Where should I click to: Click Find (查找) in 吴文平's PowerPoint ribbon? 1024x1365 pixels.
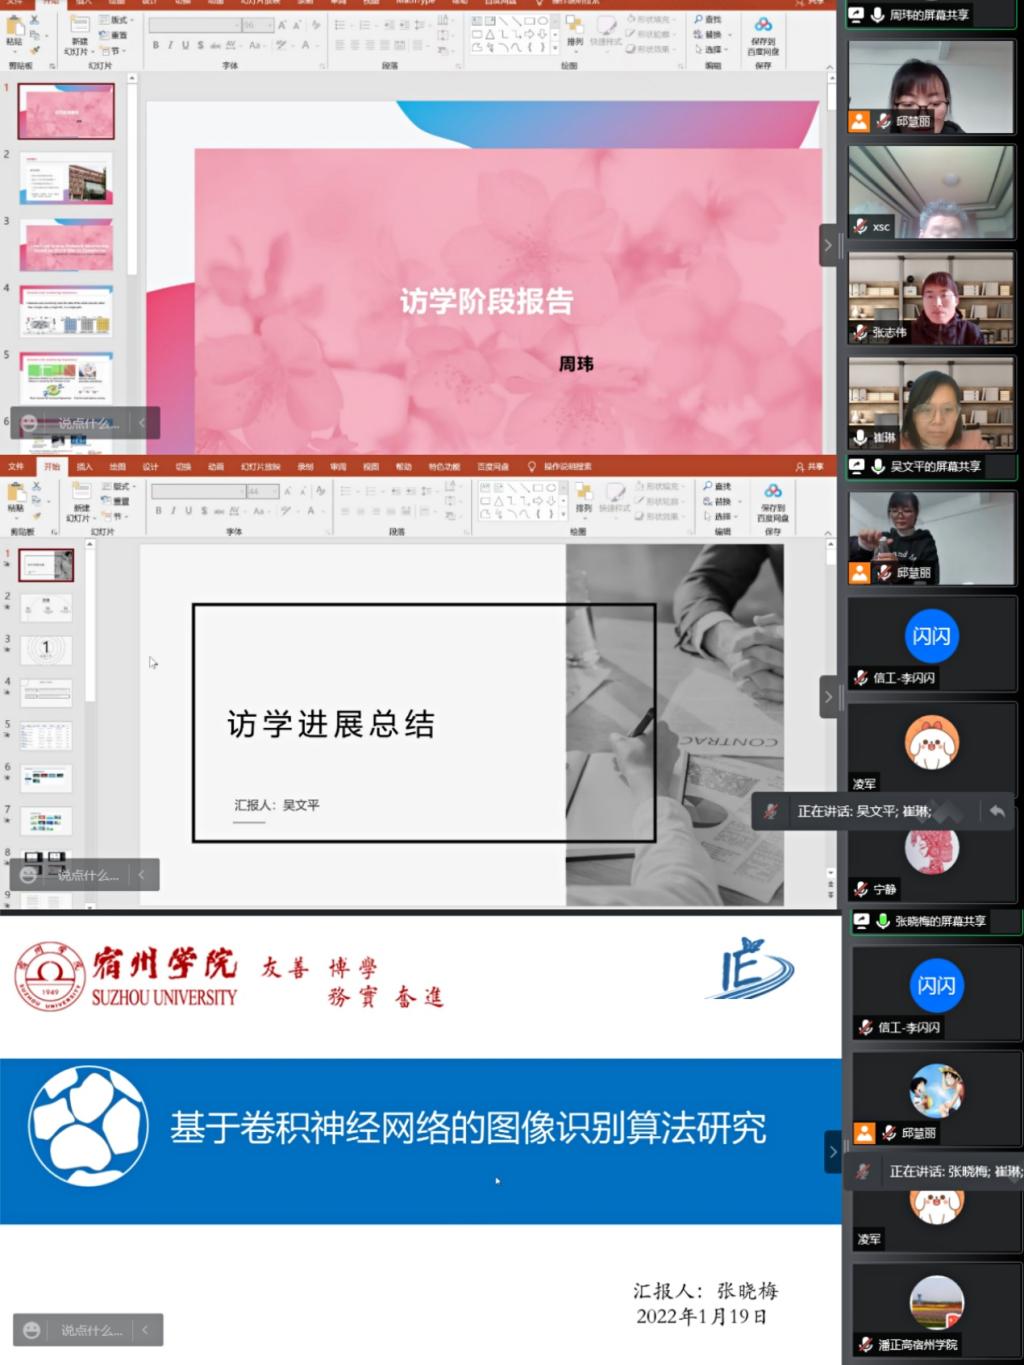(717, 486)
